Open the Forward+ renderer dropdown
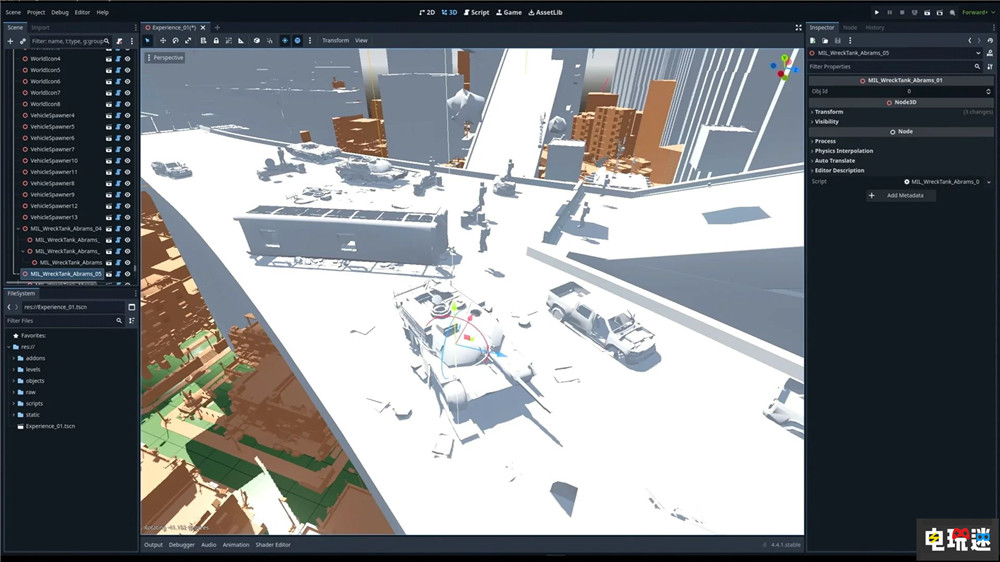This screenshot has height=562, width=1000. [977, 12]
